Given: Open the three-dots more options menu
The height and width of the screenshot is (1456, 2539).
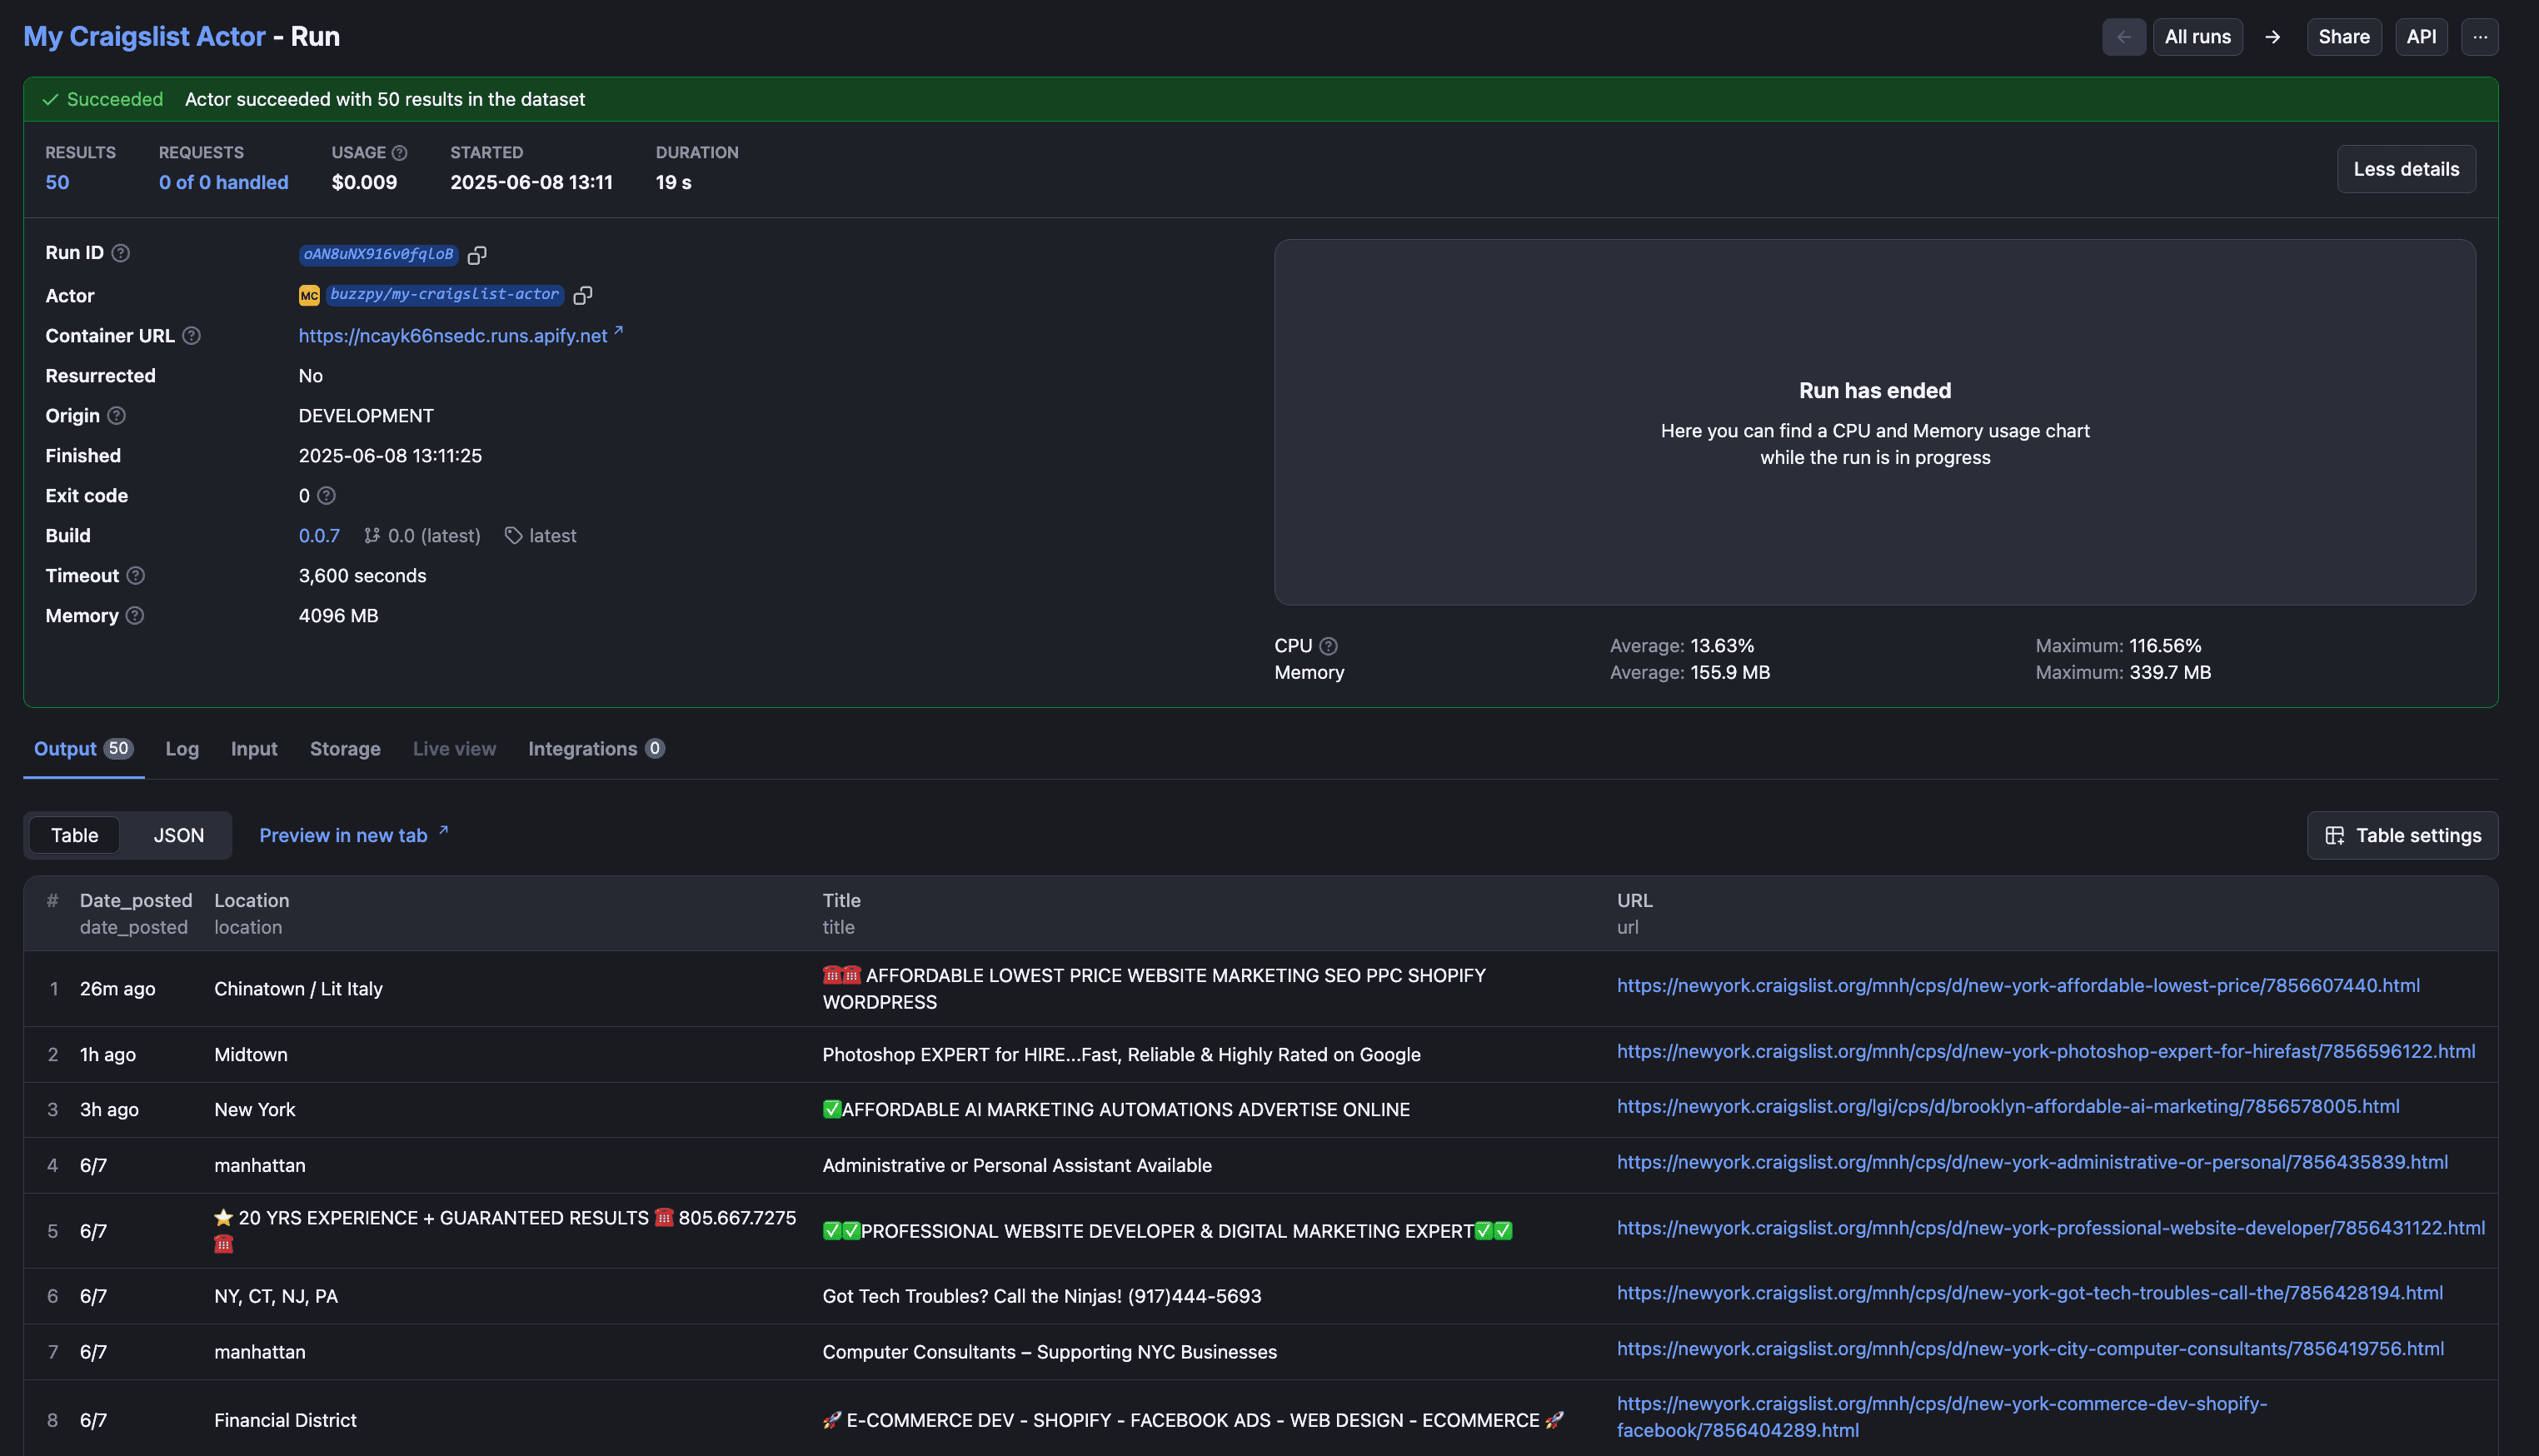Looking at the screenshot, I should coord(2479,37).
